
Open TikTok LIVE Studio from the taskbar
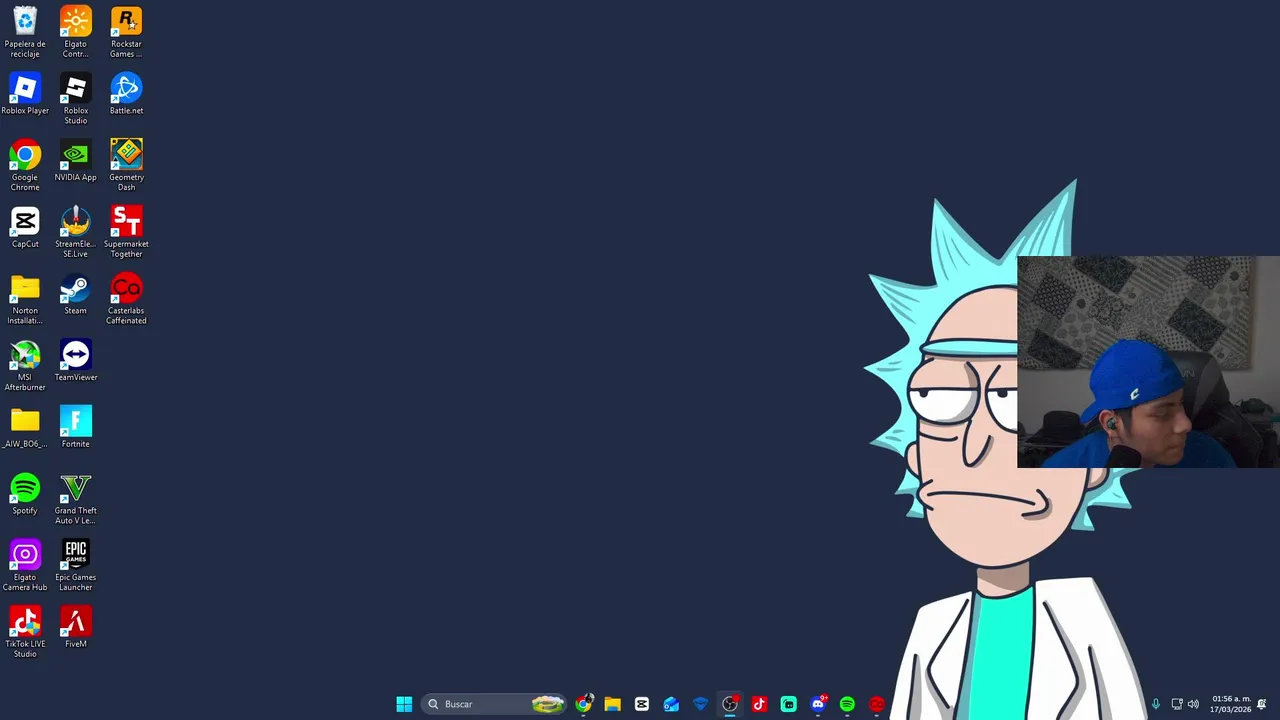coord(759,704)
